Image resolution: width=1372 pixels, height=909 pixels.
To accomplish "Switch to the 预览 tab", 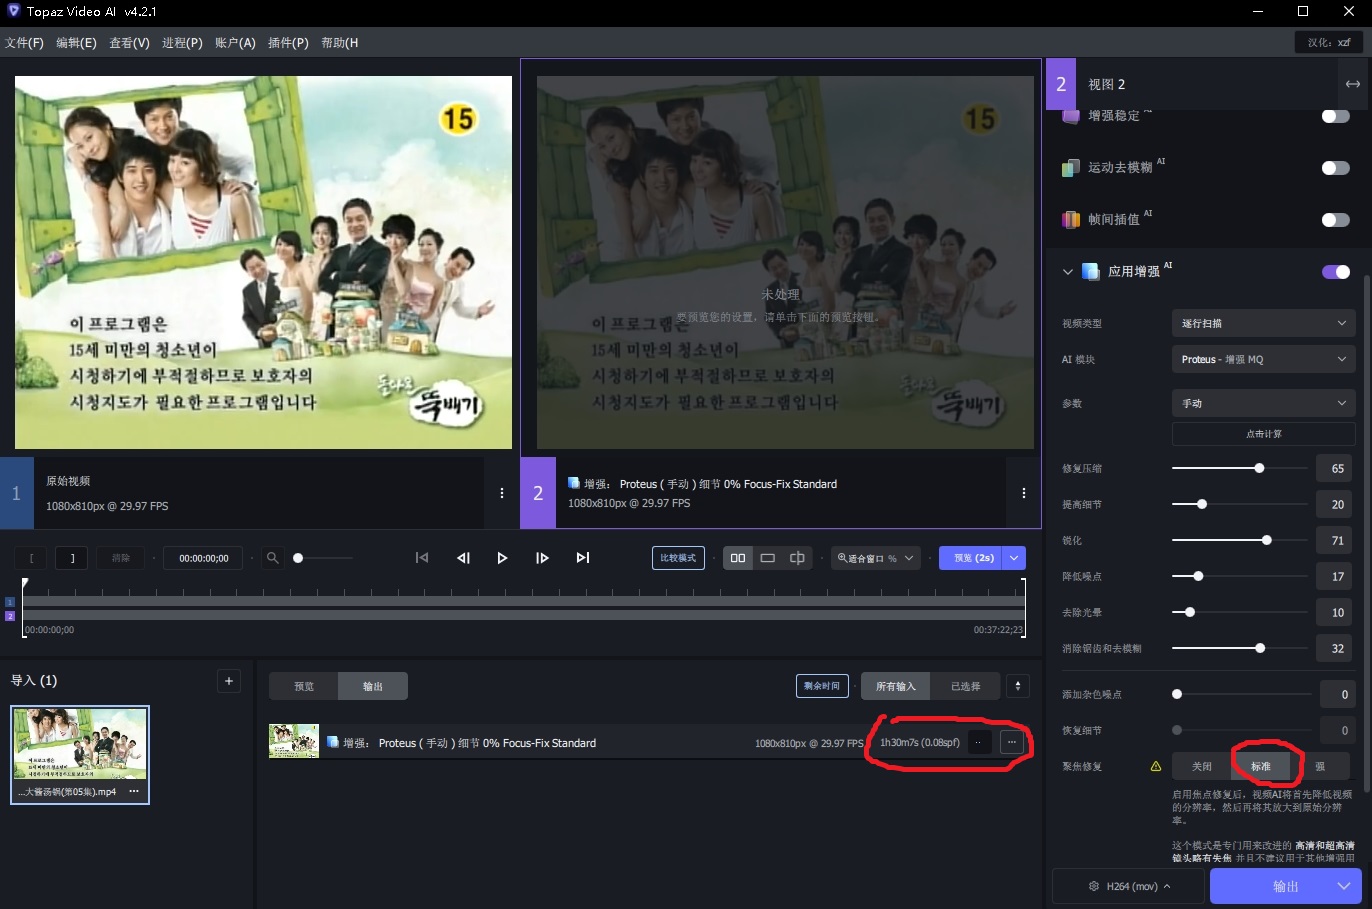I will coord(304,686).
